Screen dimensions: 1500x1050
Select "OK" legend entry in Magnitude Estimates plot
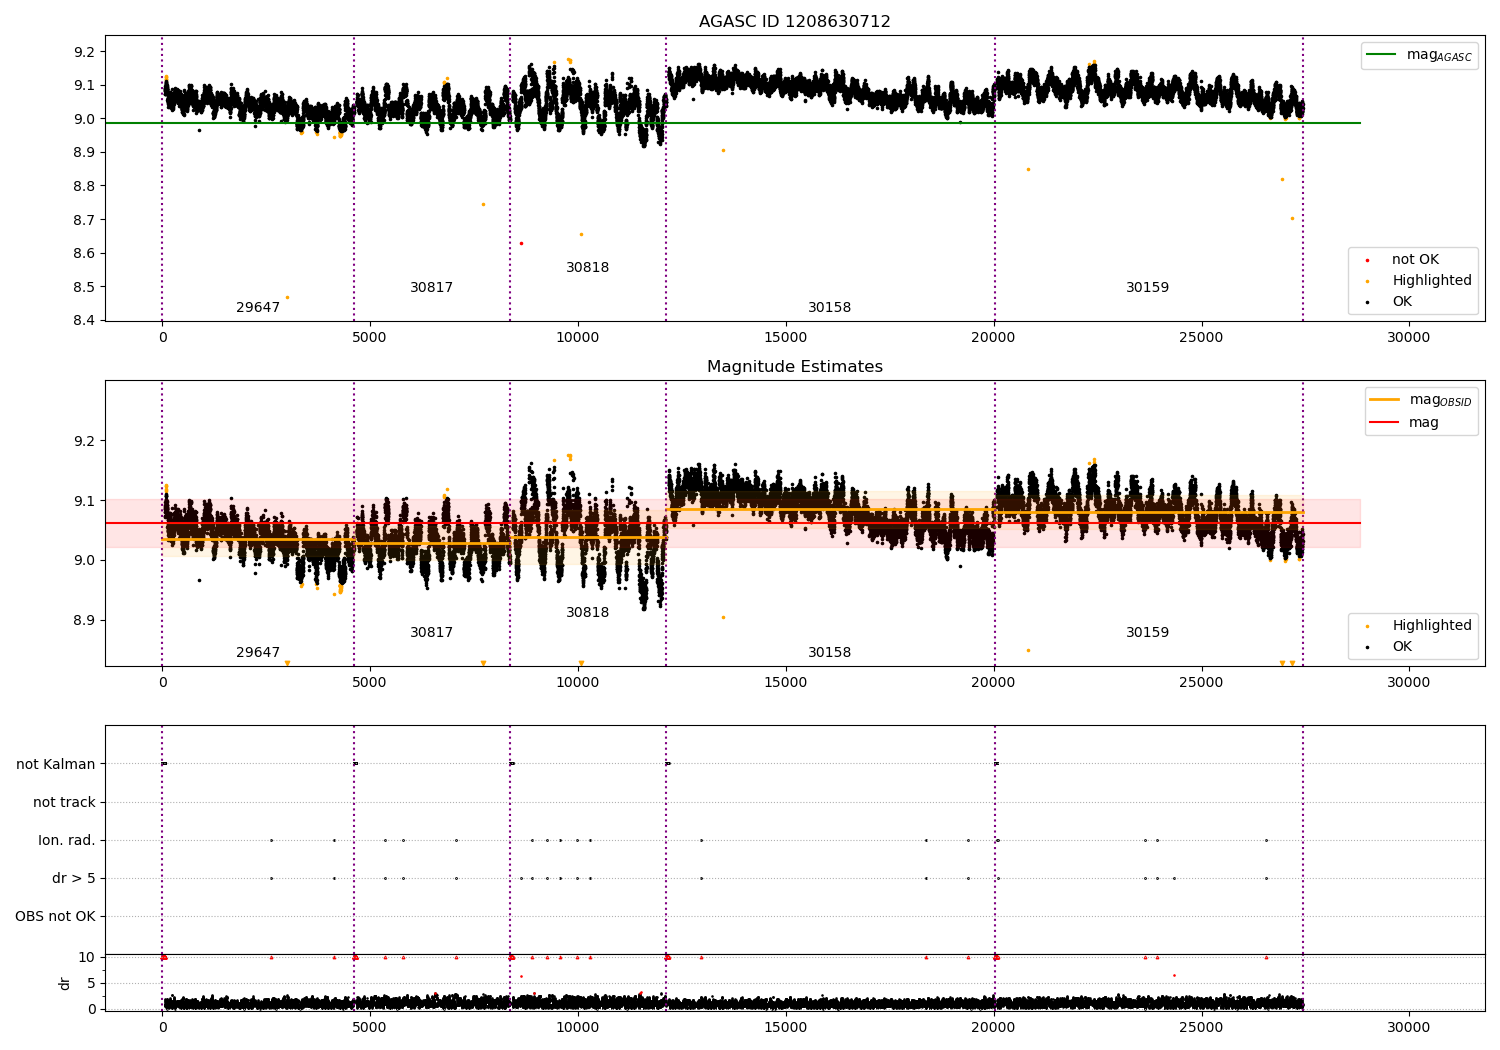(1402, 647)
